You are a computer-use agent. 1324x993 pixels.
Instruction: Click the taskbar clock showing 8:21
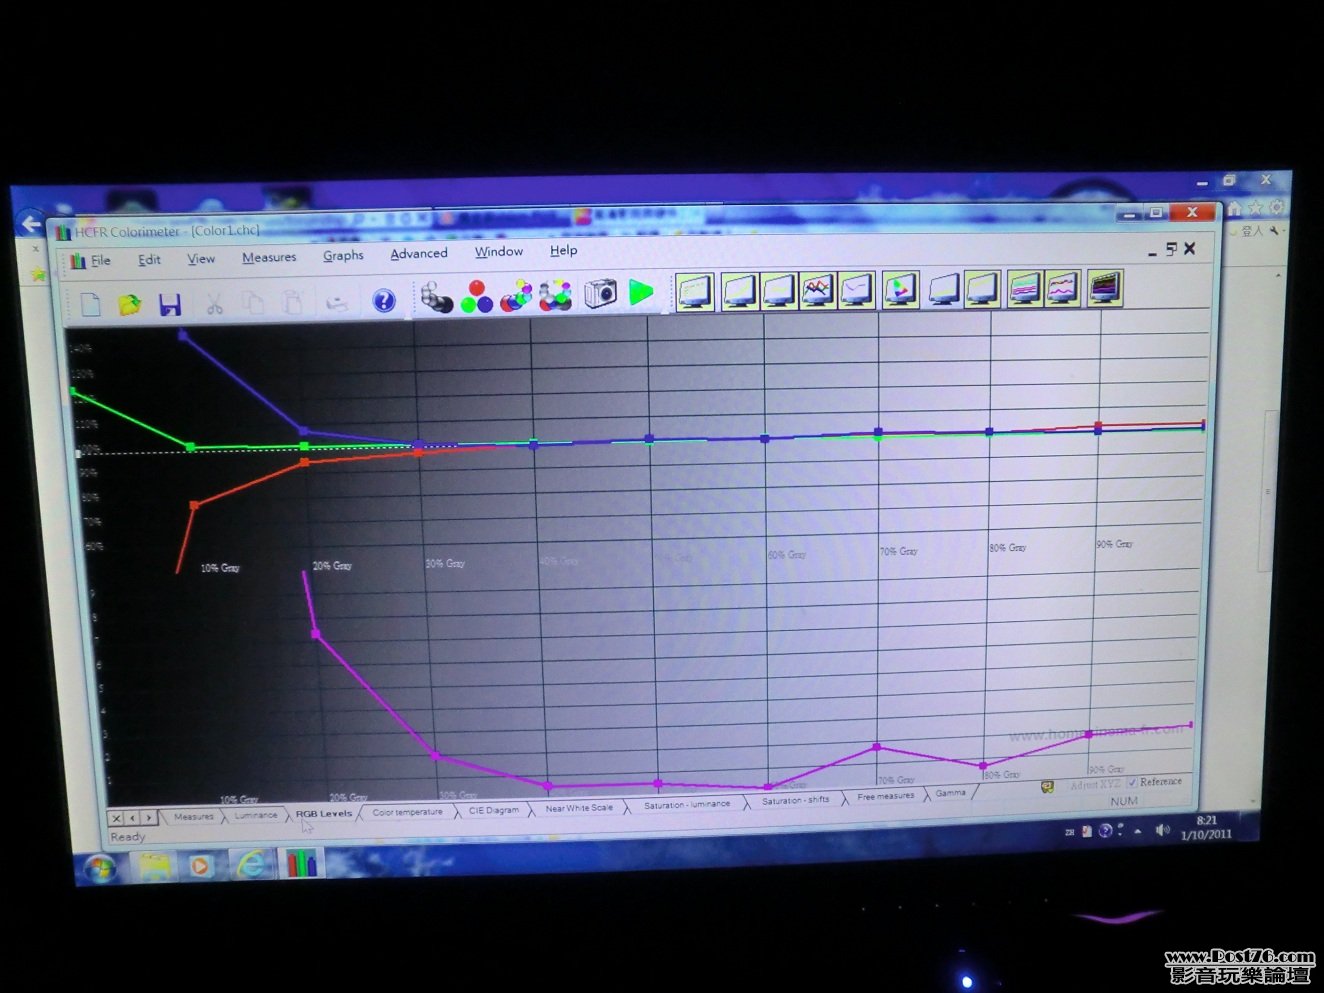(1206, 828)
